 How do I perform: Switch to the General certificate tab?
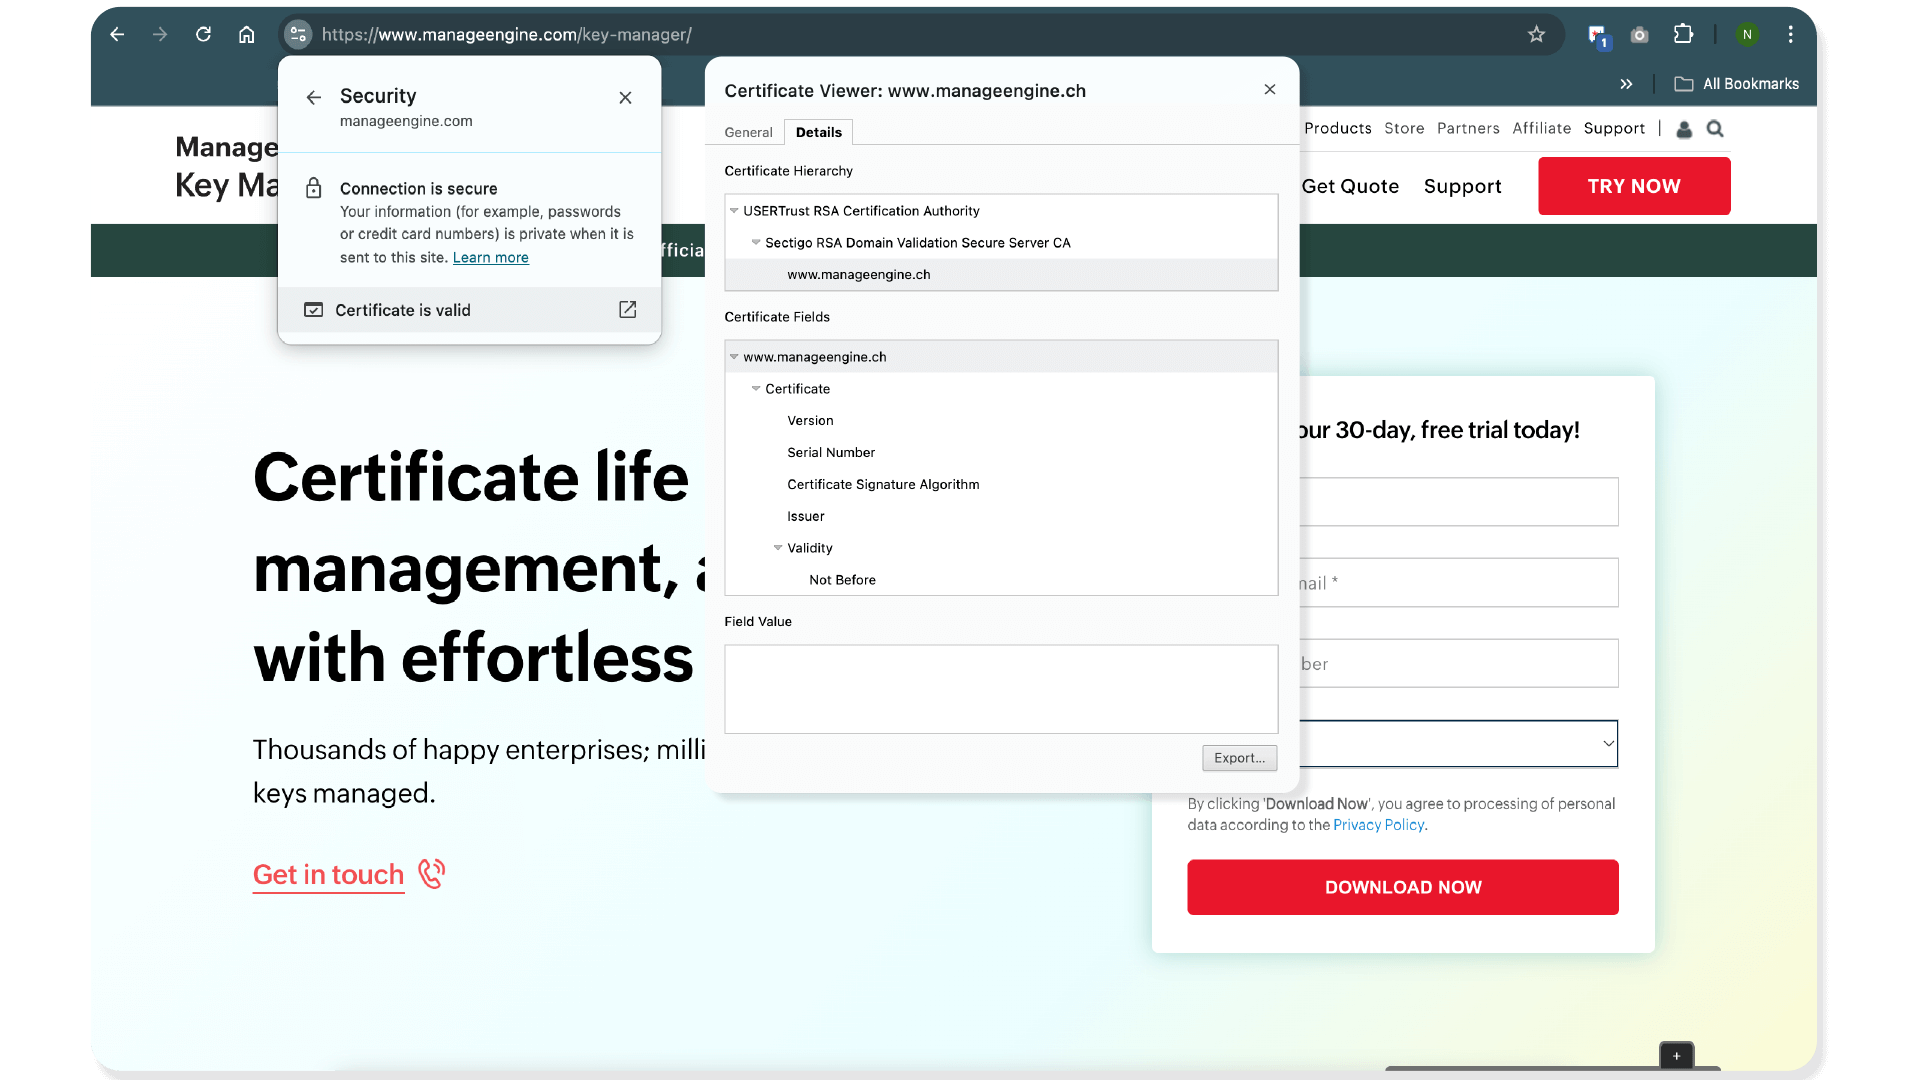(x=748, y=132)
